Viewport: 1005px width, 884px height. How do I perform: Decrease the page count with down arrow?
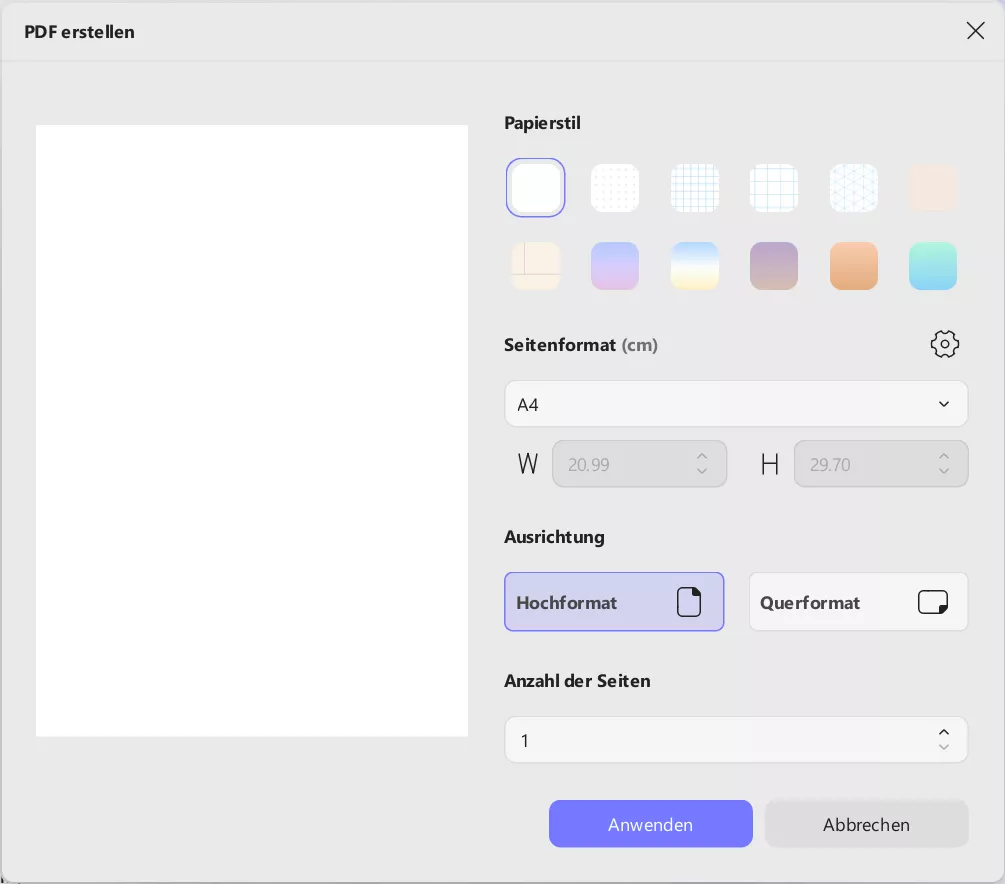coord(944,747)
